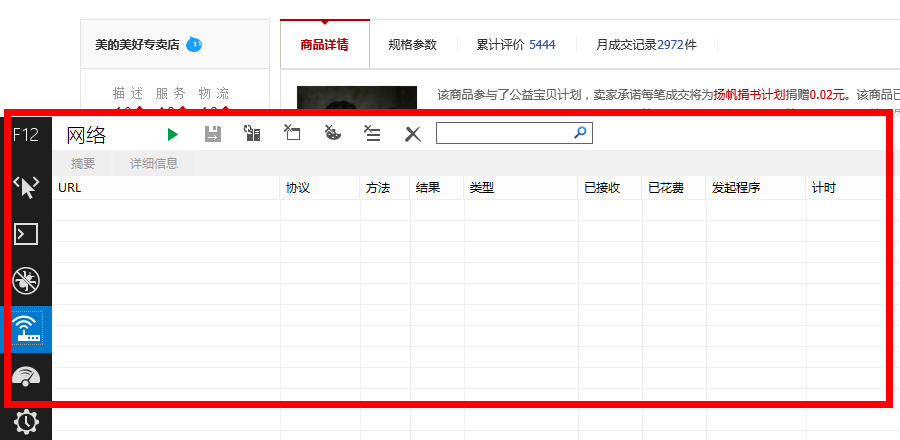Click the network search input field
The height and width of the screenshot is (440, 900).
click(x=503, y=133)
